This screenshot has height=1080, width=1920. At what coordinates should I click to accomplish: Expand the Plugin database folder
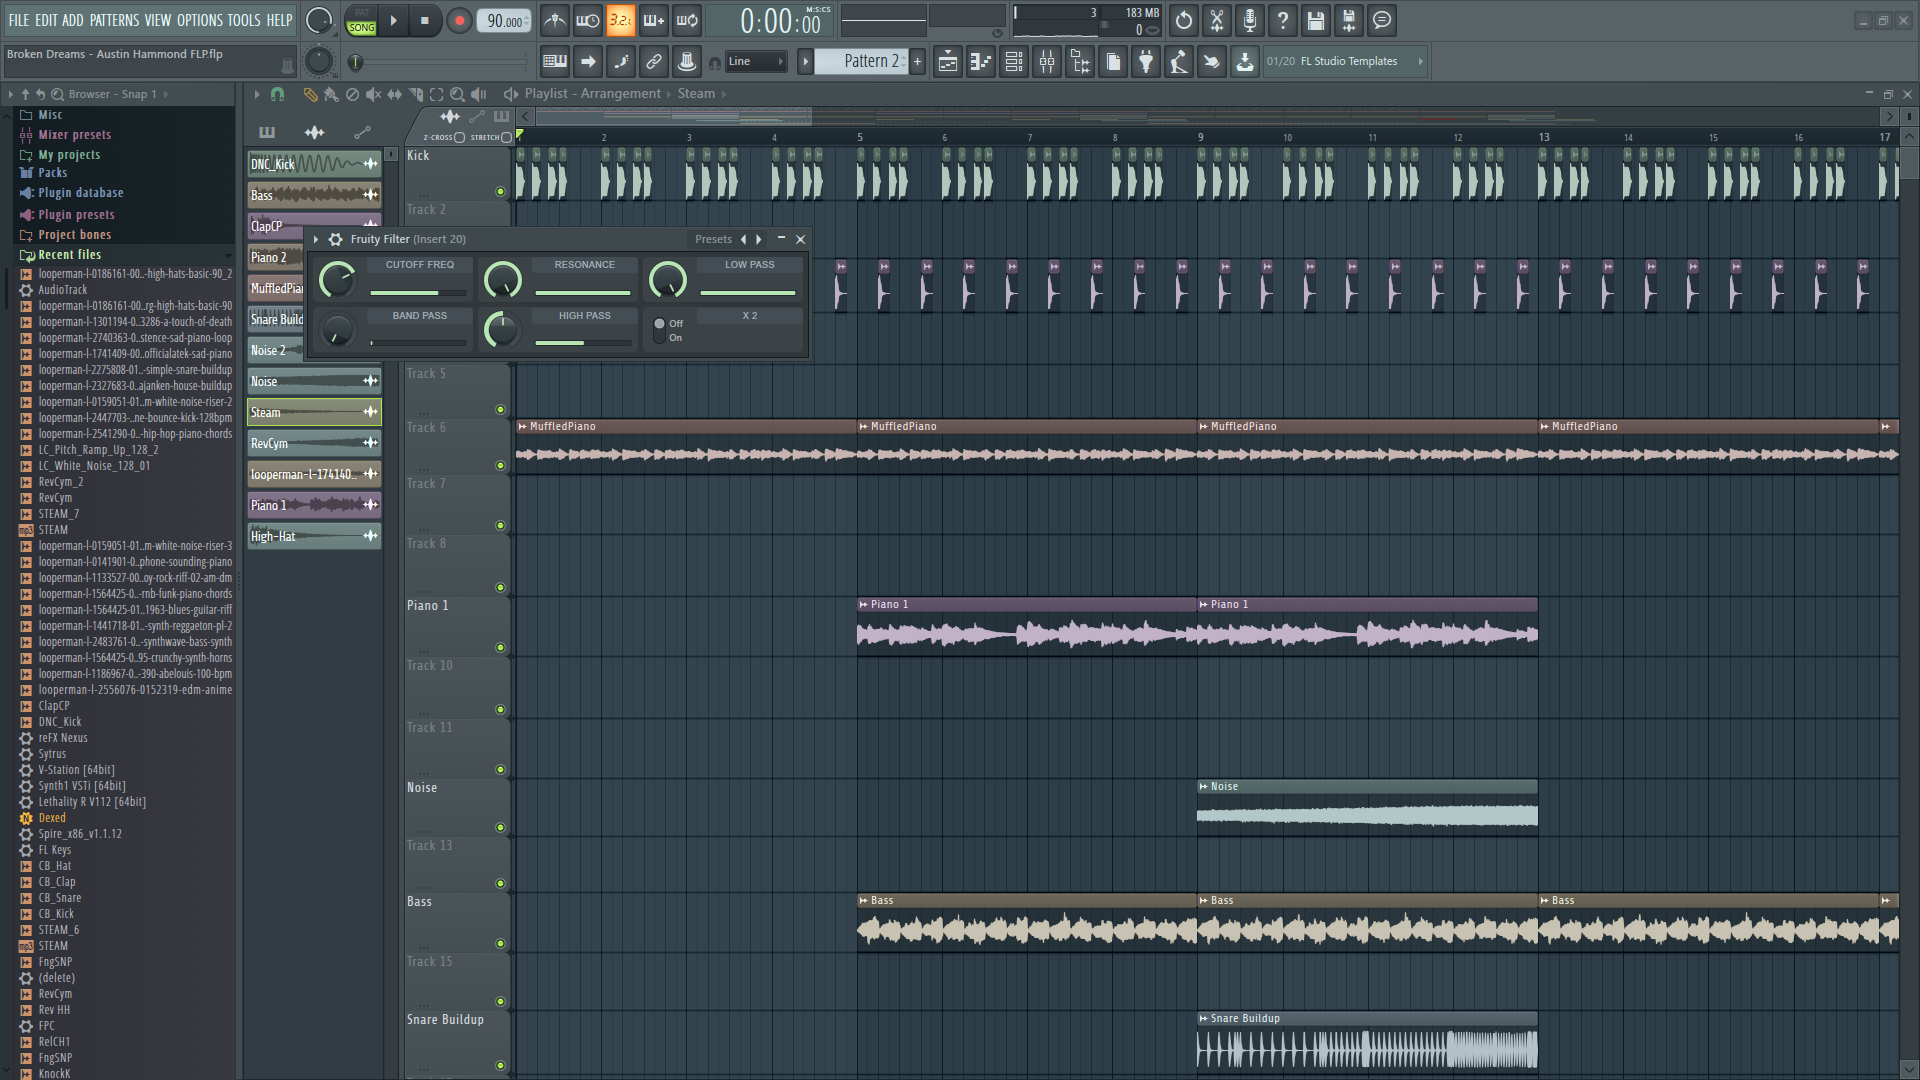coord(80,193)
